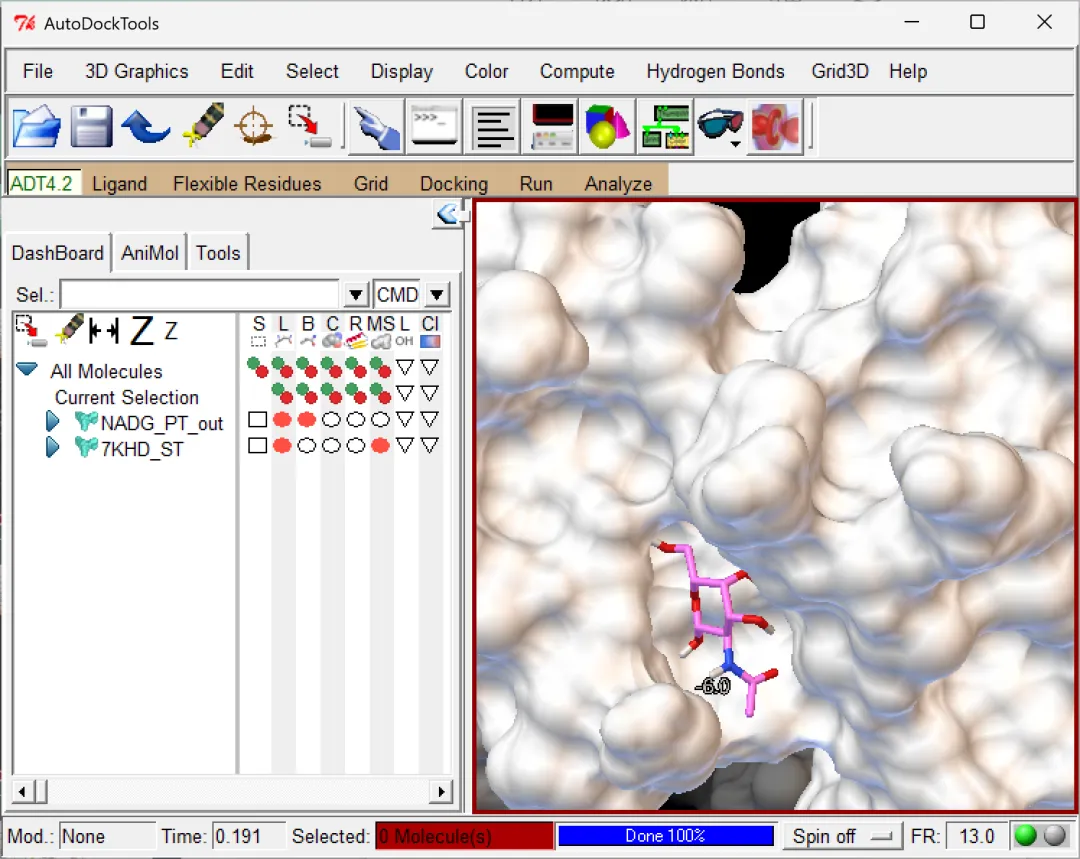Open the Sel. field dropdown arrow
The height and width of the screenshot is (859, 1080).
coord(355,295)
